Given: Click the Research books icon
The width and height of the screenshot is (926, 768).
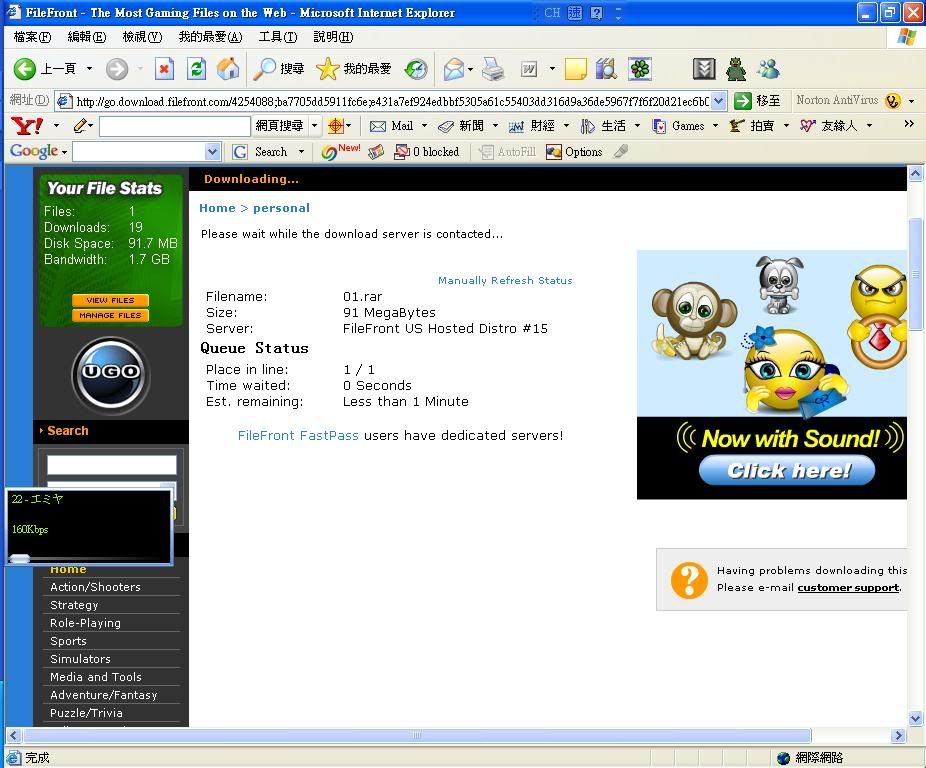Looking at the screenshot, I should [607, 69].
